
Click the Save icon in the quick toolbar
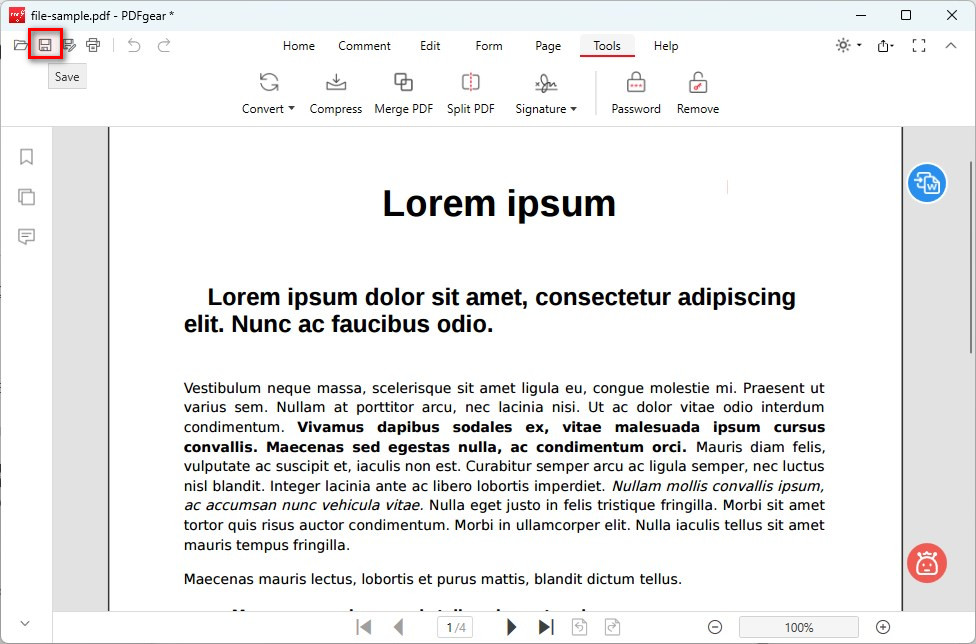pyautogui.click(x=45, y=45)
